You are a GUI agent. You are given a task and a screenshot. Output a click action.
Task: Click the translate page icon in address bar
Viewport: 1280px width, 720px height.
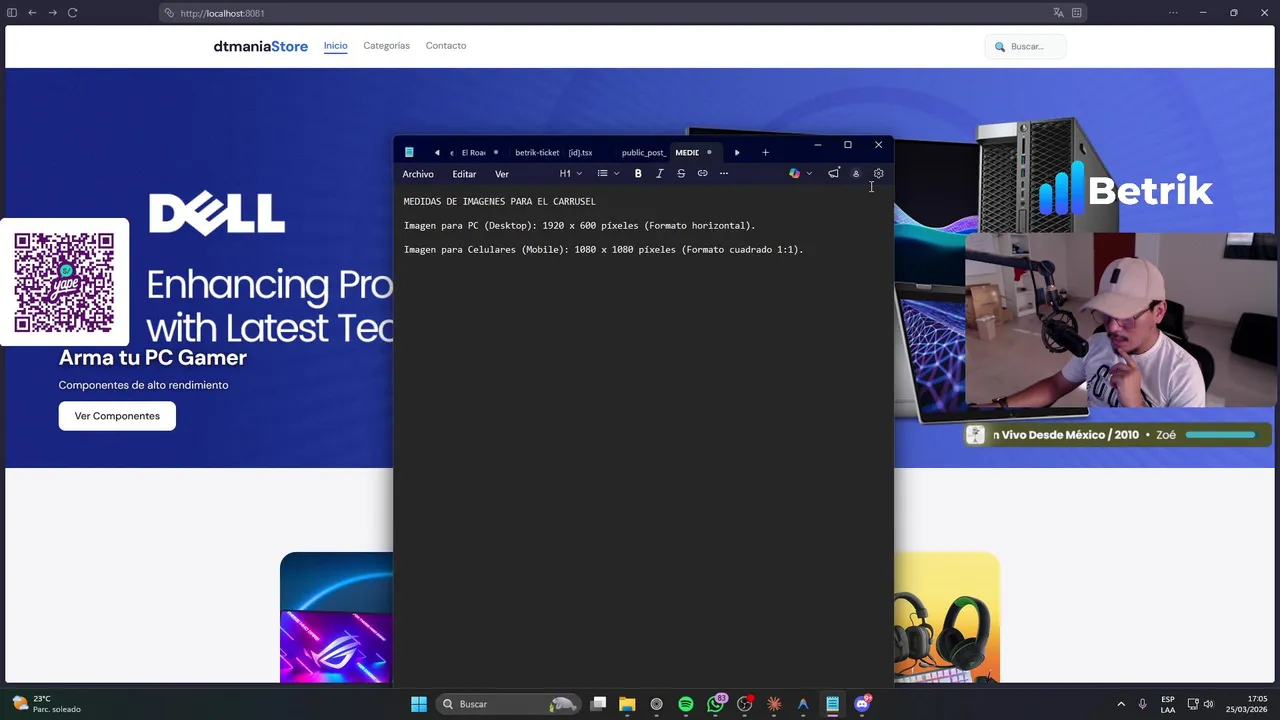coord(1058,13)
